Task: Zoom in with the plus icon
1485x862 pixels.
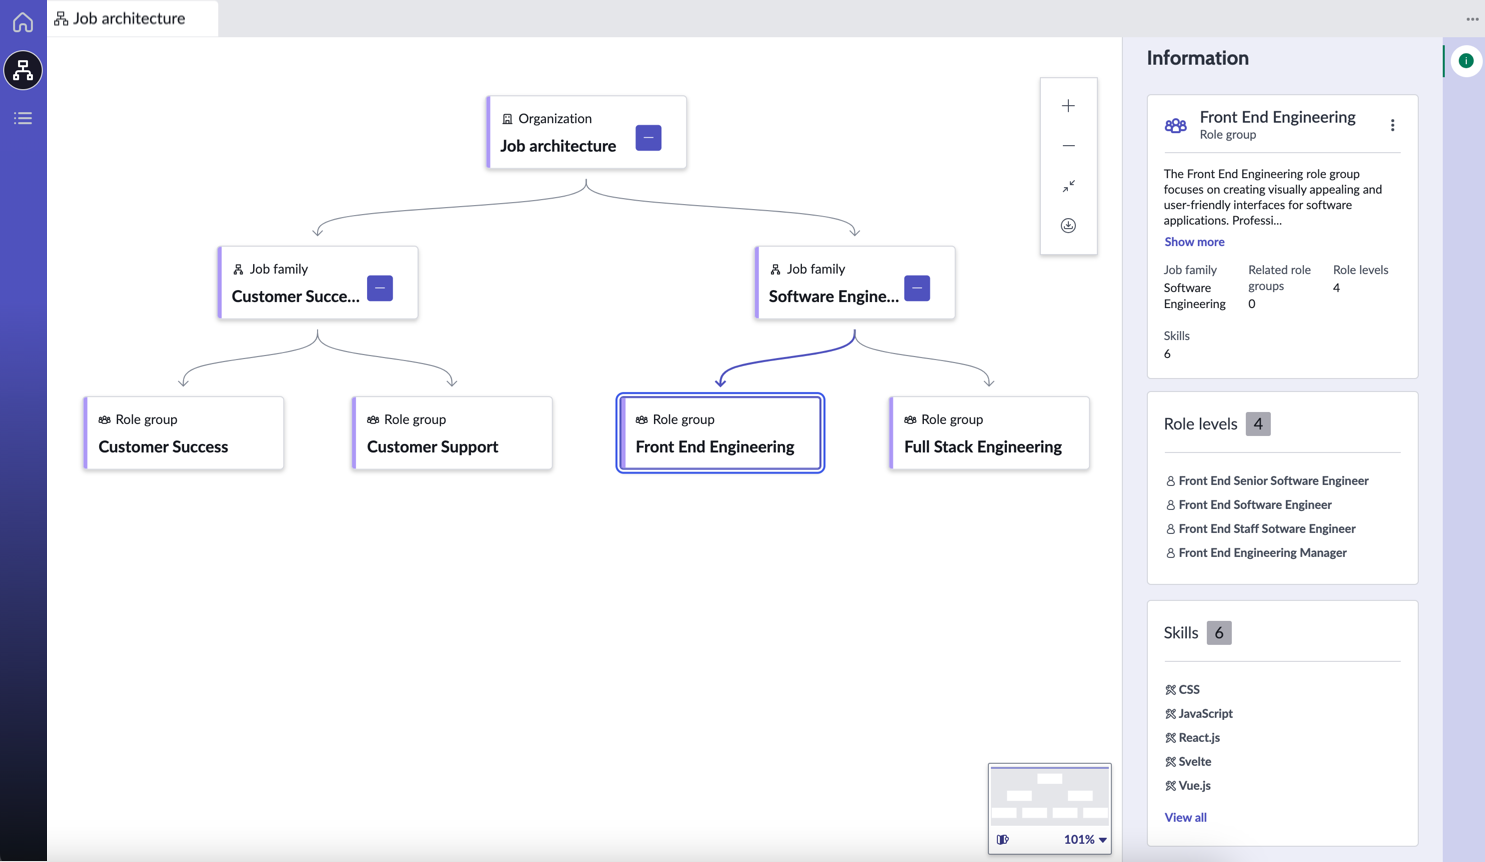Action: pyautogui.click(x=1068, y=106)
